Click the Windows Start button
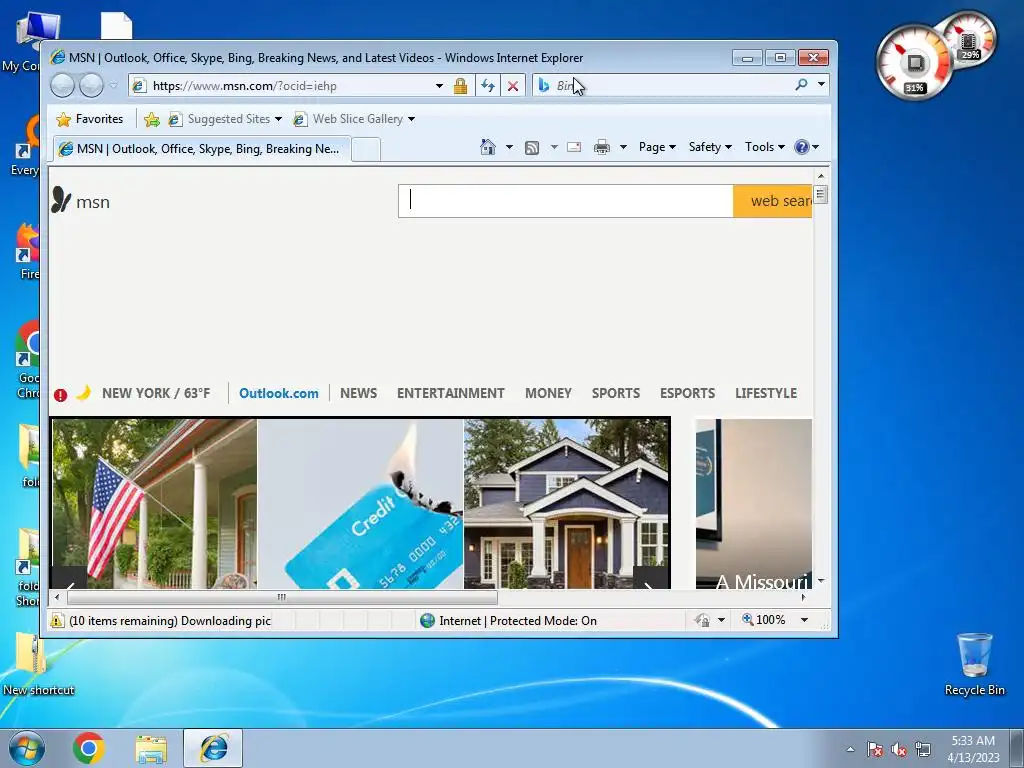This screenshot has width=1024, height=768. (x=27, y=748)
